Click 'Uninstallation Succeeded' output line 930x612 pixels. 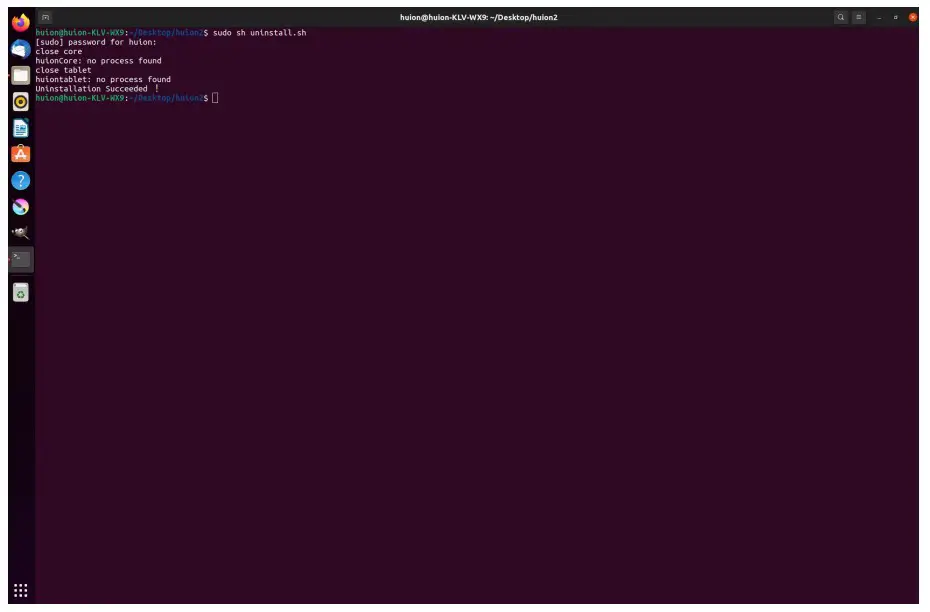[x=97, y=89]
